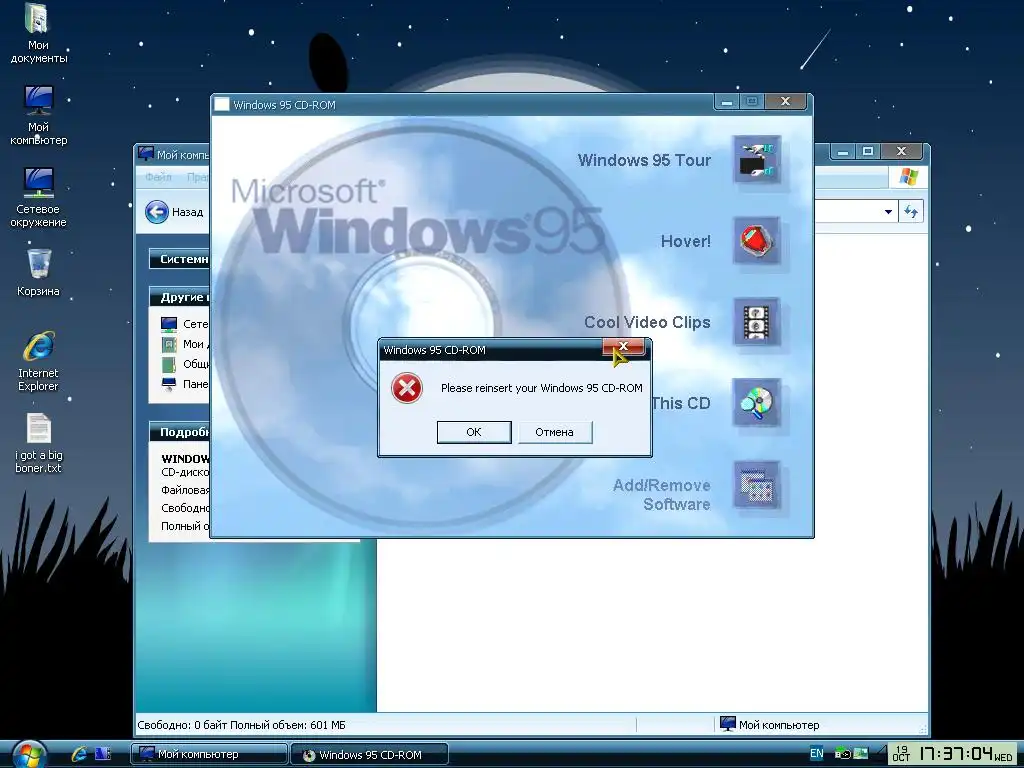Click the first tray icon after EN indicator
The image size is (1024, 768).
(x=842, y=754)
